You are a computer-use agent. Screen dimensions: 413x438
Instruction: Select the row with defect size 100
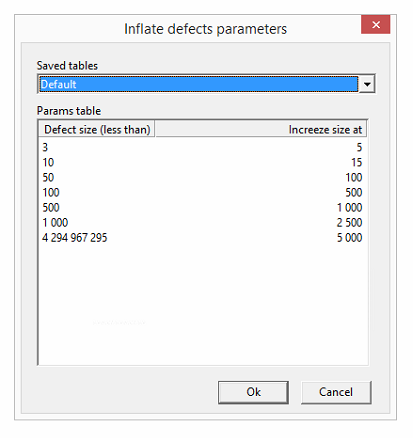click(x=203, y=192)
